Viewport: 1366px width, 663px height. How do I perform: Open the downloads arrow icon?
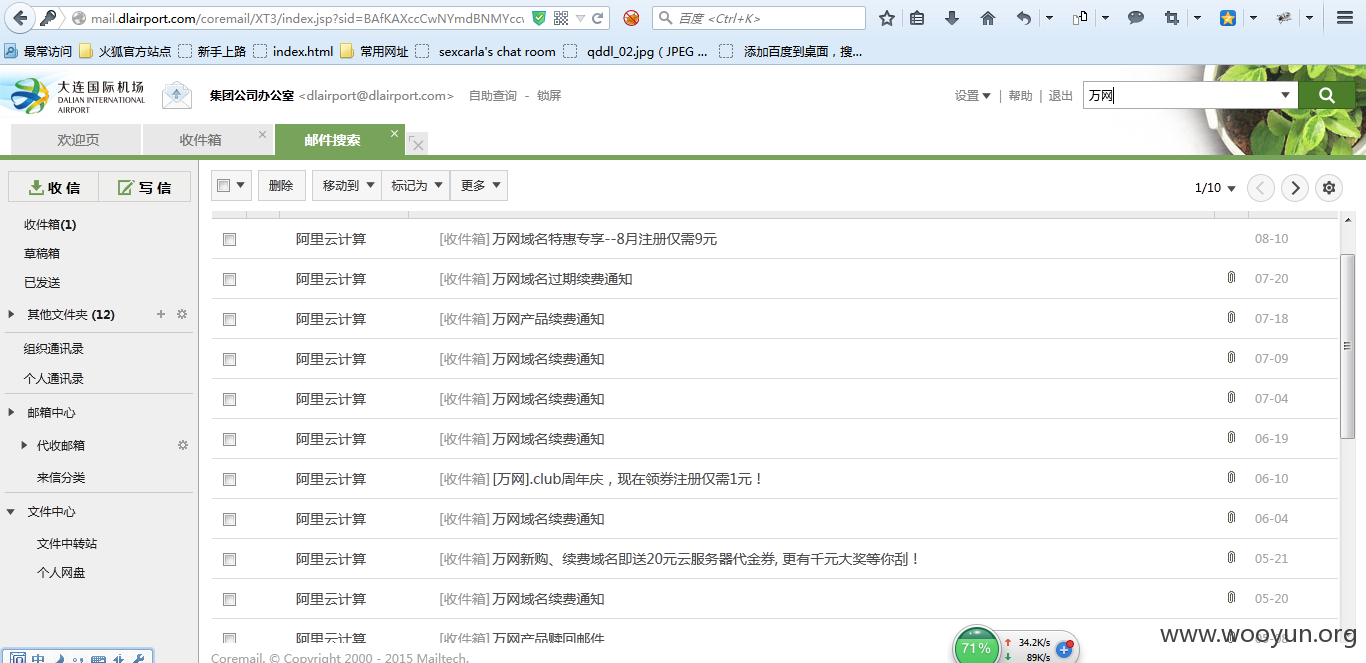952,18
